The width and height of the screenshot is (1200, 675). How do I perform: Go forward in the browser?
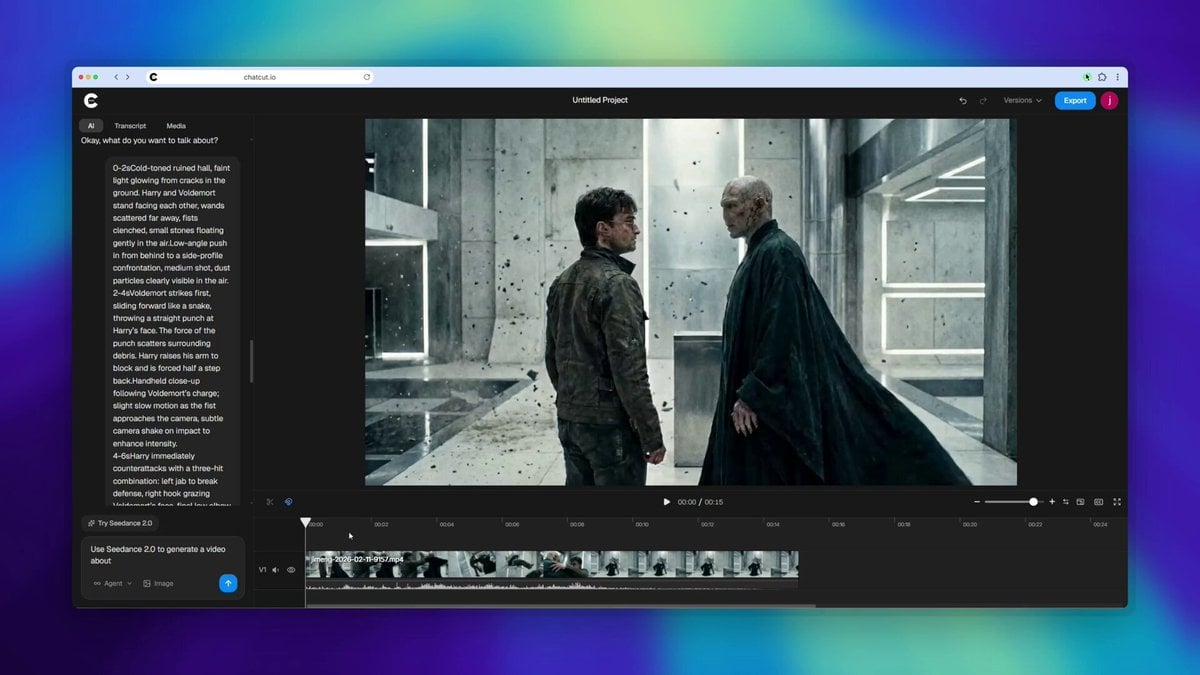click(127, 77)
